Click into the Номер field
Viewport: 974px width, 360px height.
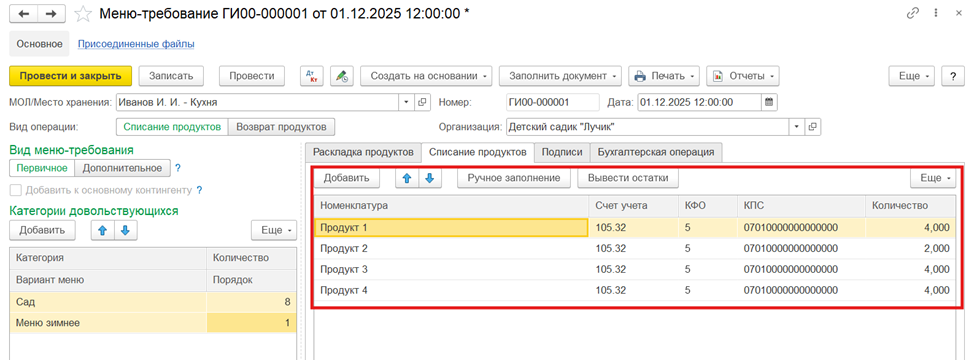(x=552, y=102)
